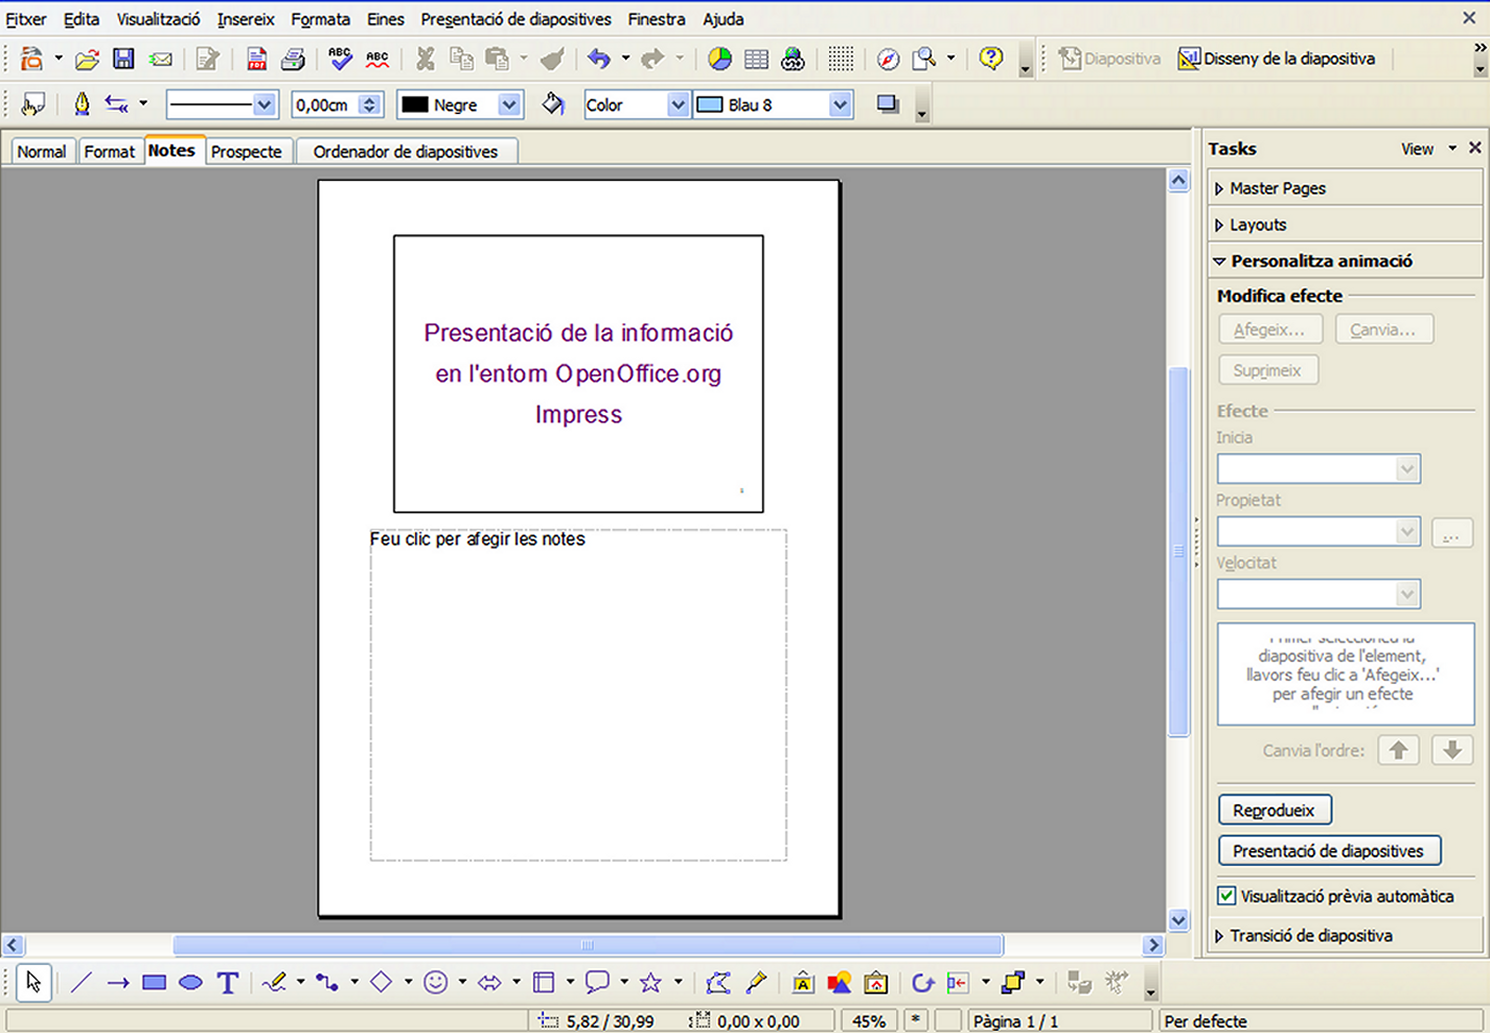Open the Fitxer menu
1490x1033 pixels.
click(26, 19)
